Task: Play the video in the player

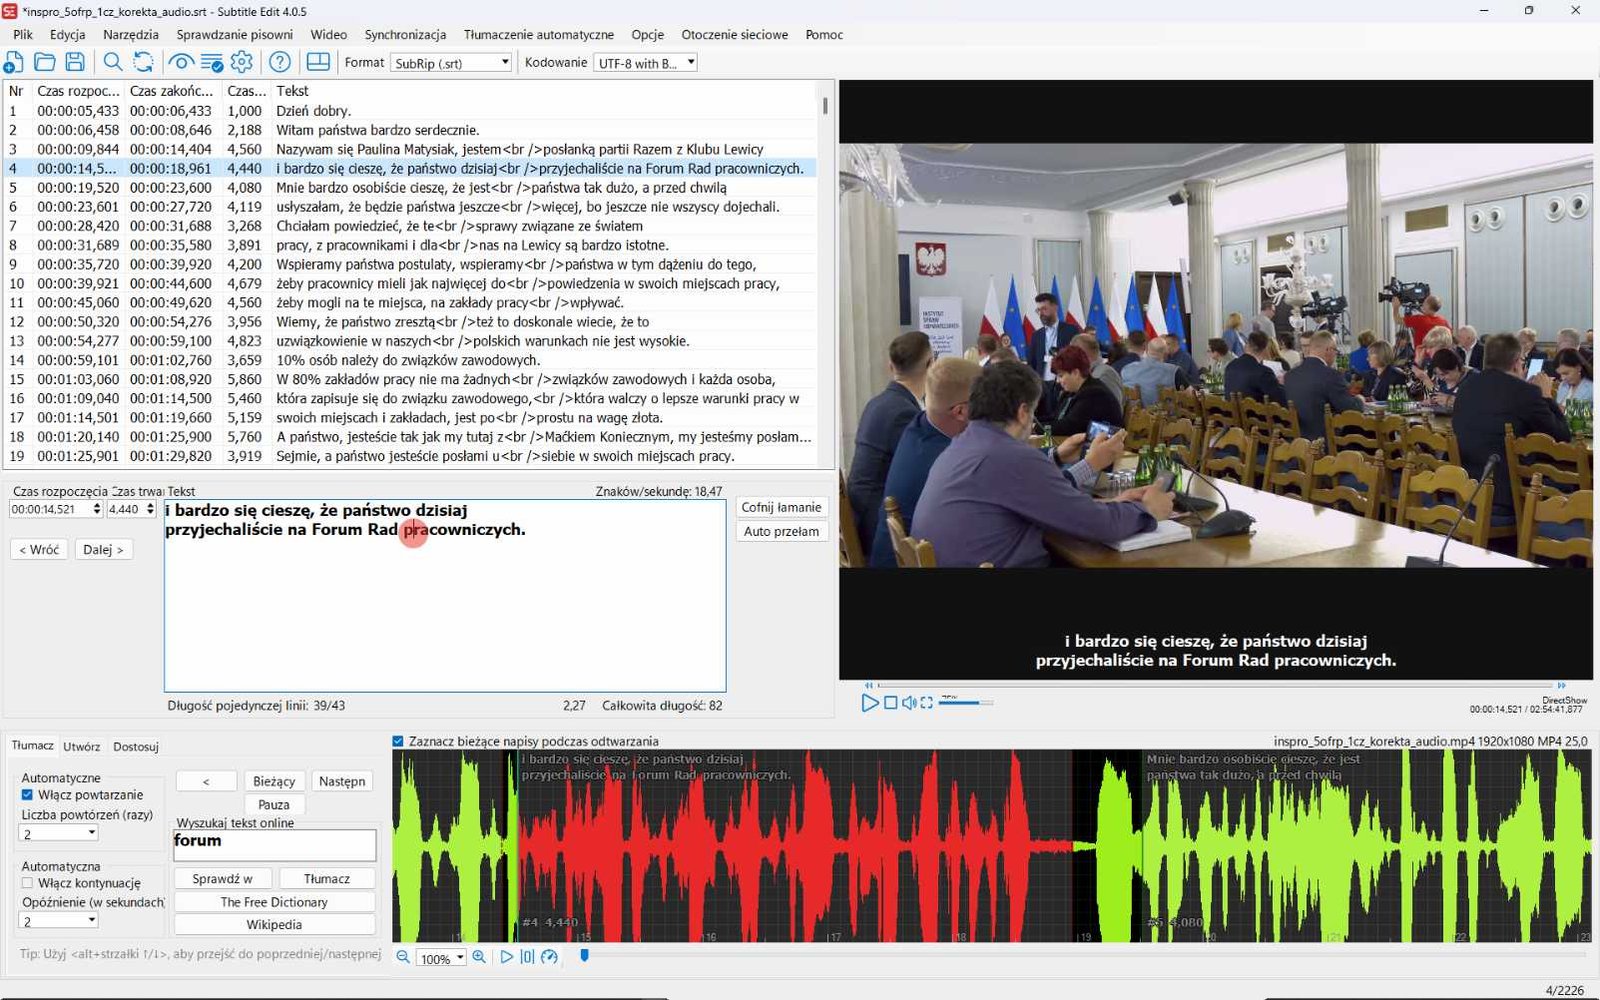Action: point(870,703)
